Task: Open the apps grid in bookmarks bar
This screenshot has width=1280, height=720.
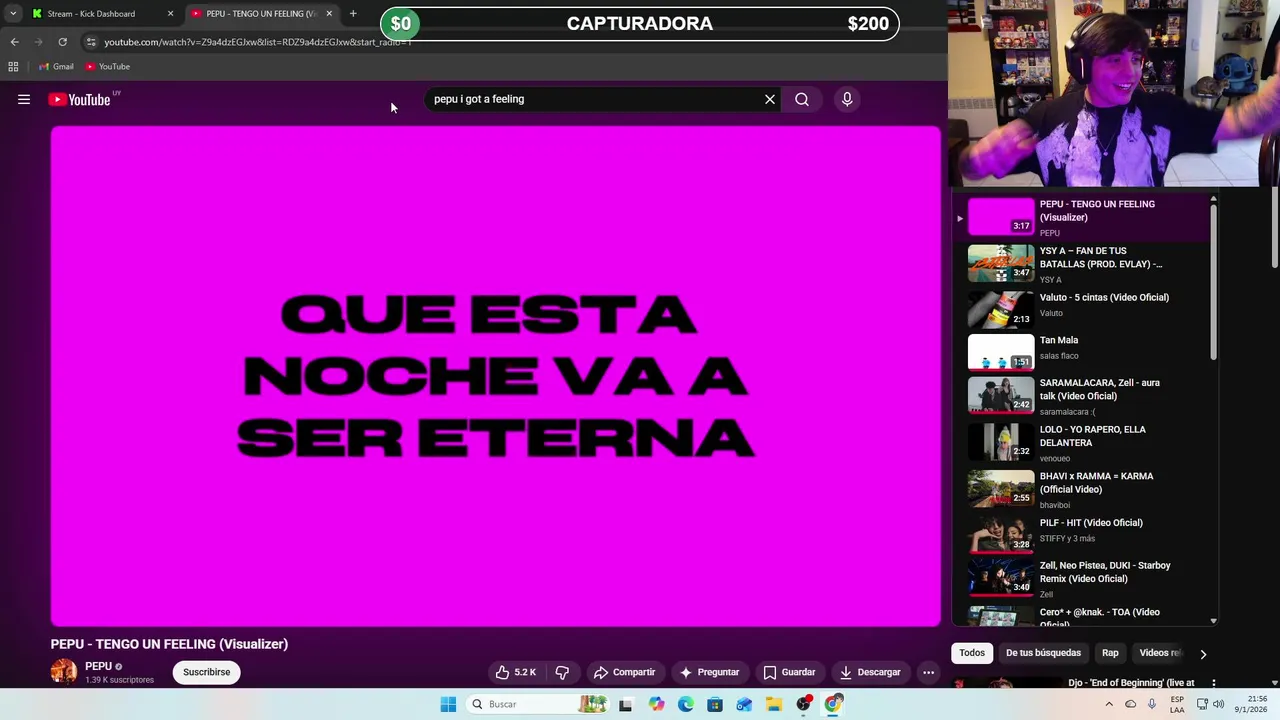Action: tap(13, 66)
